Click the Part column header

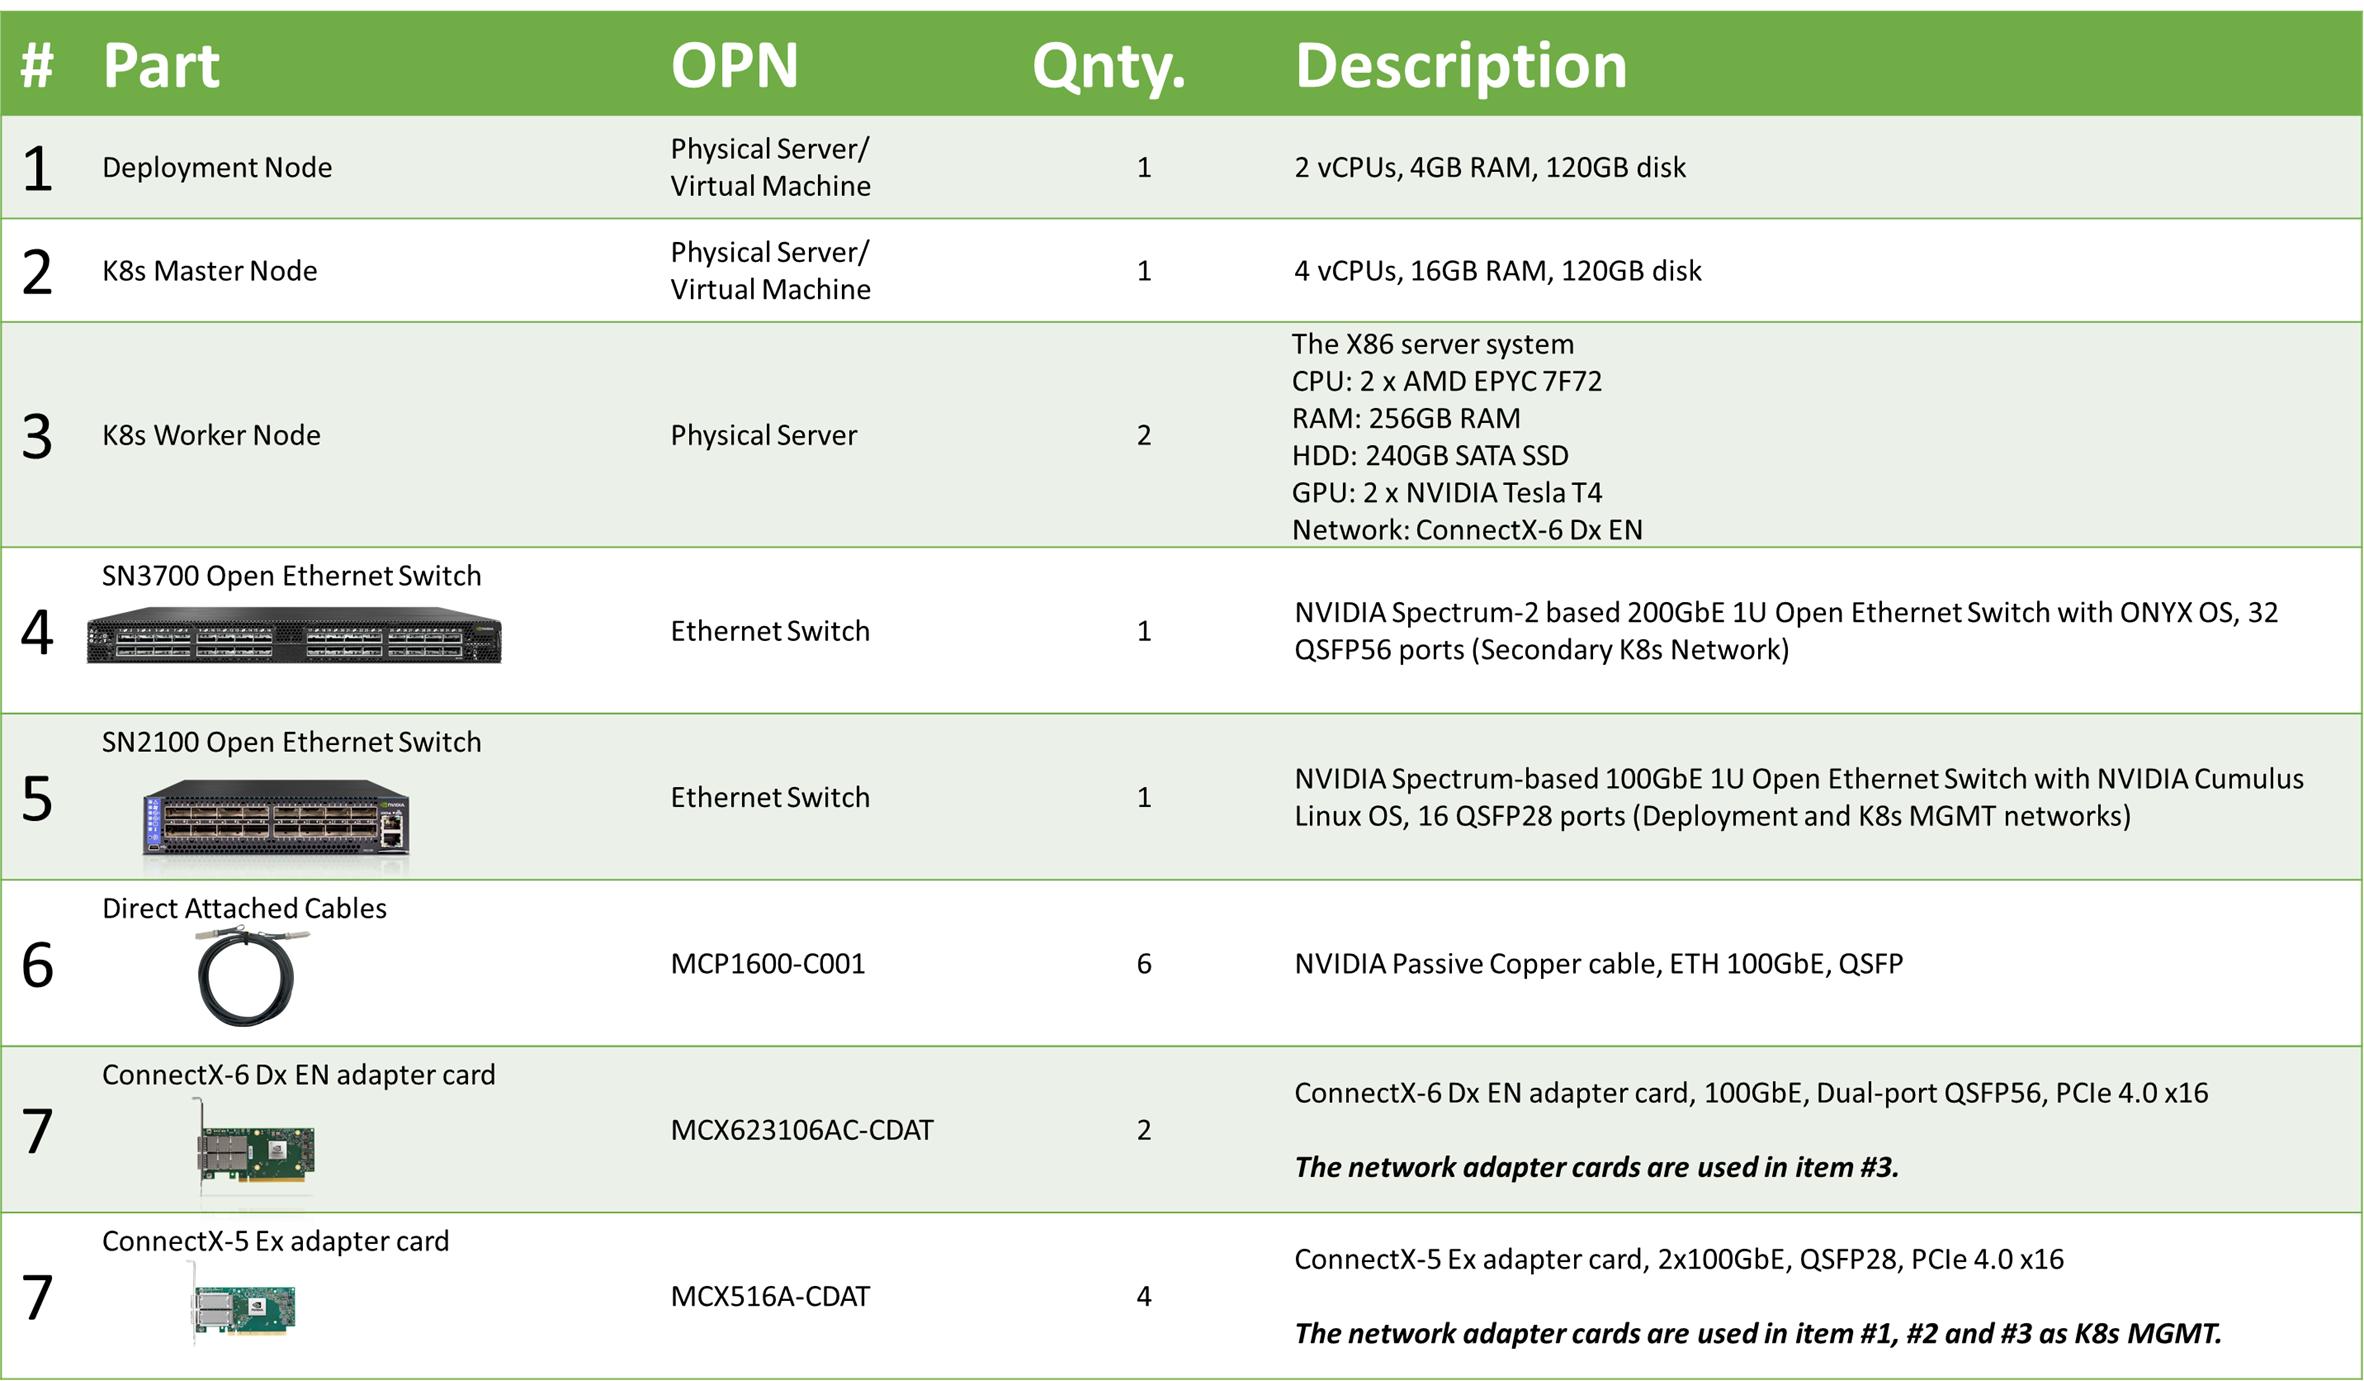[161, 66]
